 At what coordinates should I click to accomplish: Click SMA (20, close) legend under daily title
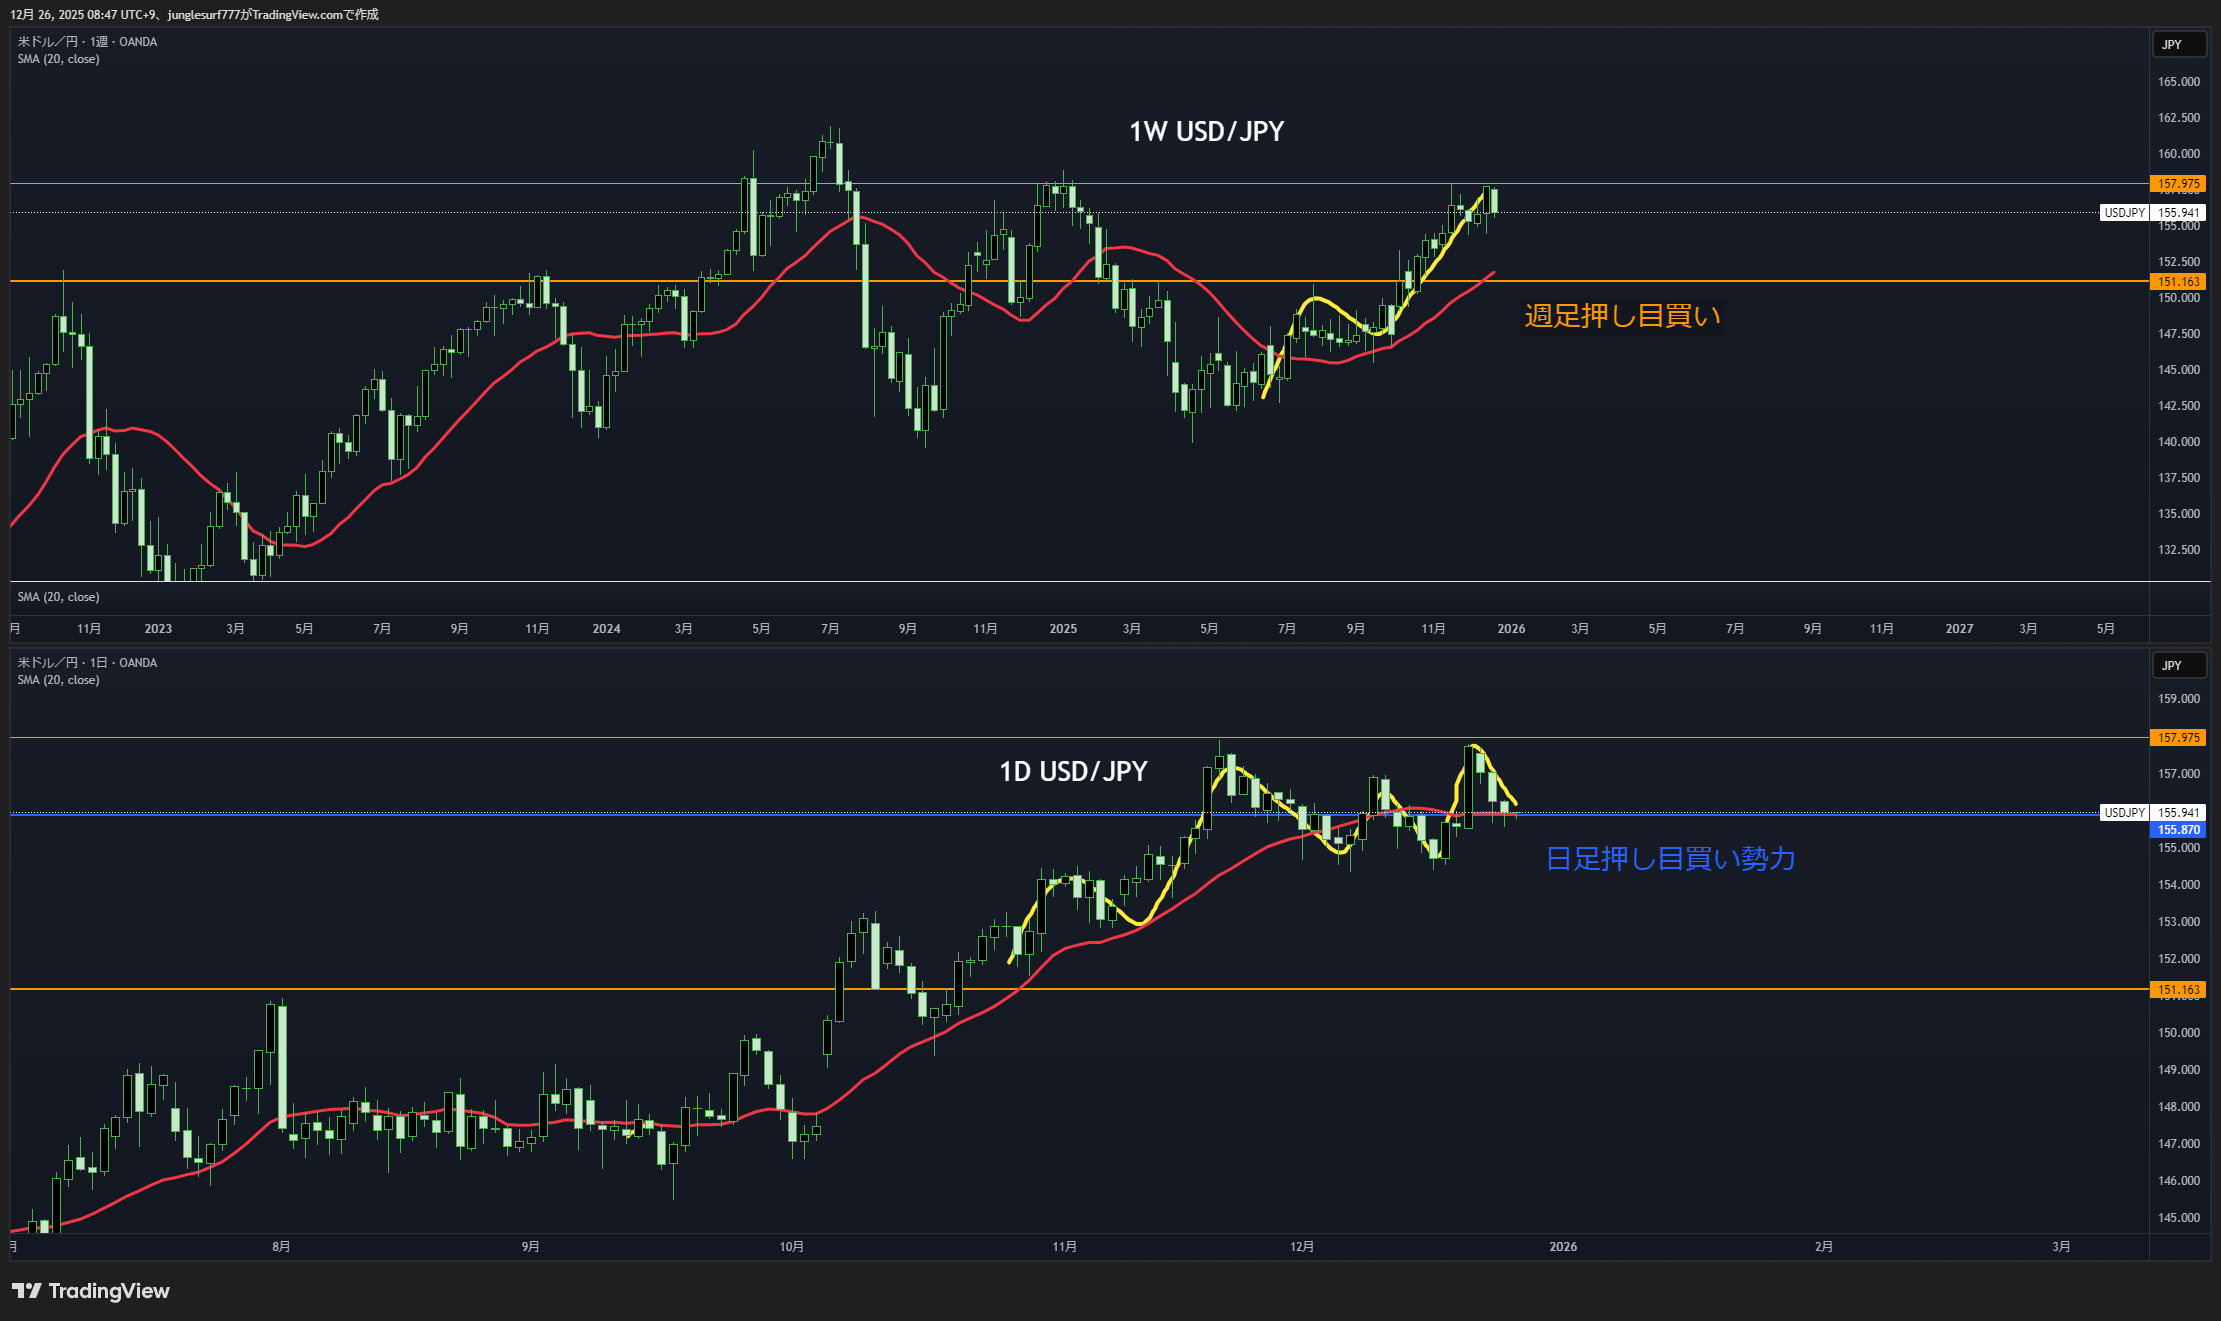[x=58, y=680]
